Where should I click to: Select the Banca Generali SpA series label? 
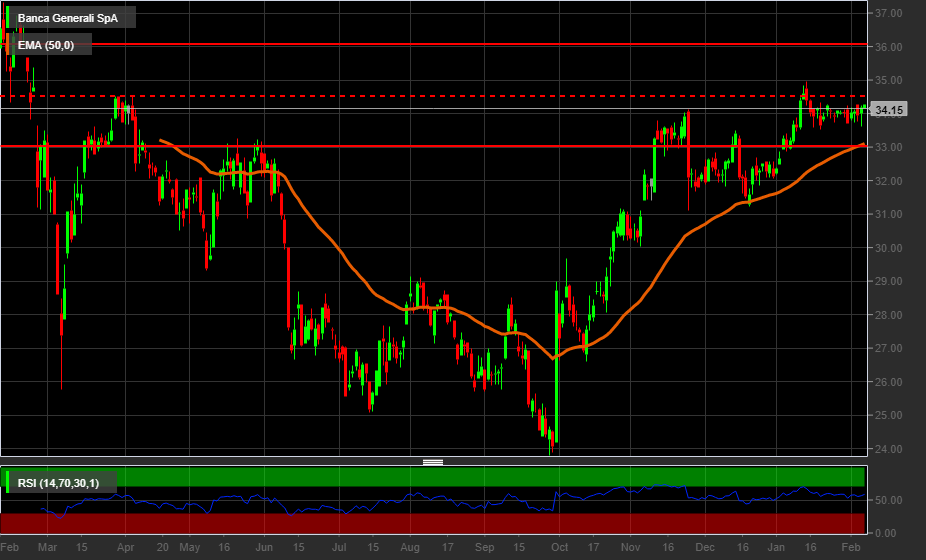(67, 18)
